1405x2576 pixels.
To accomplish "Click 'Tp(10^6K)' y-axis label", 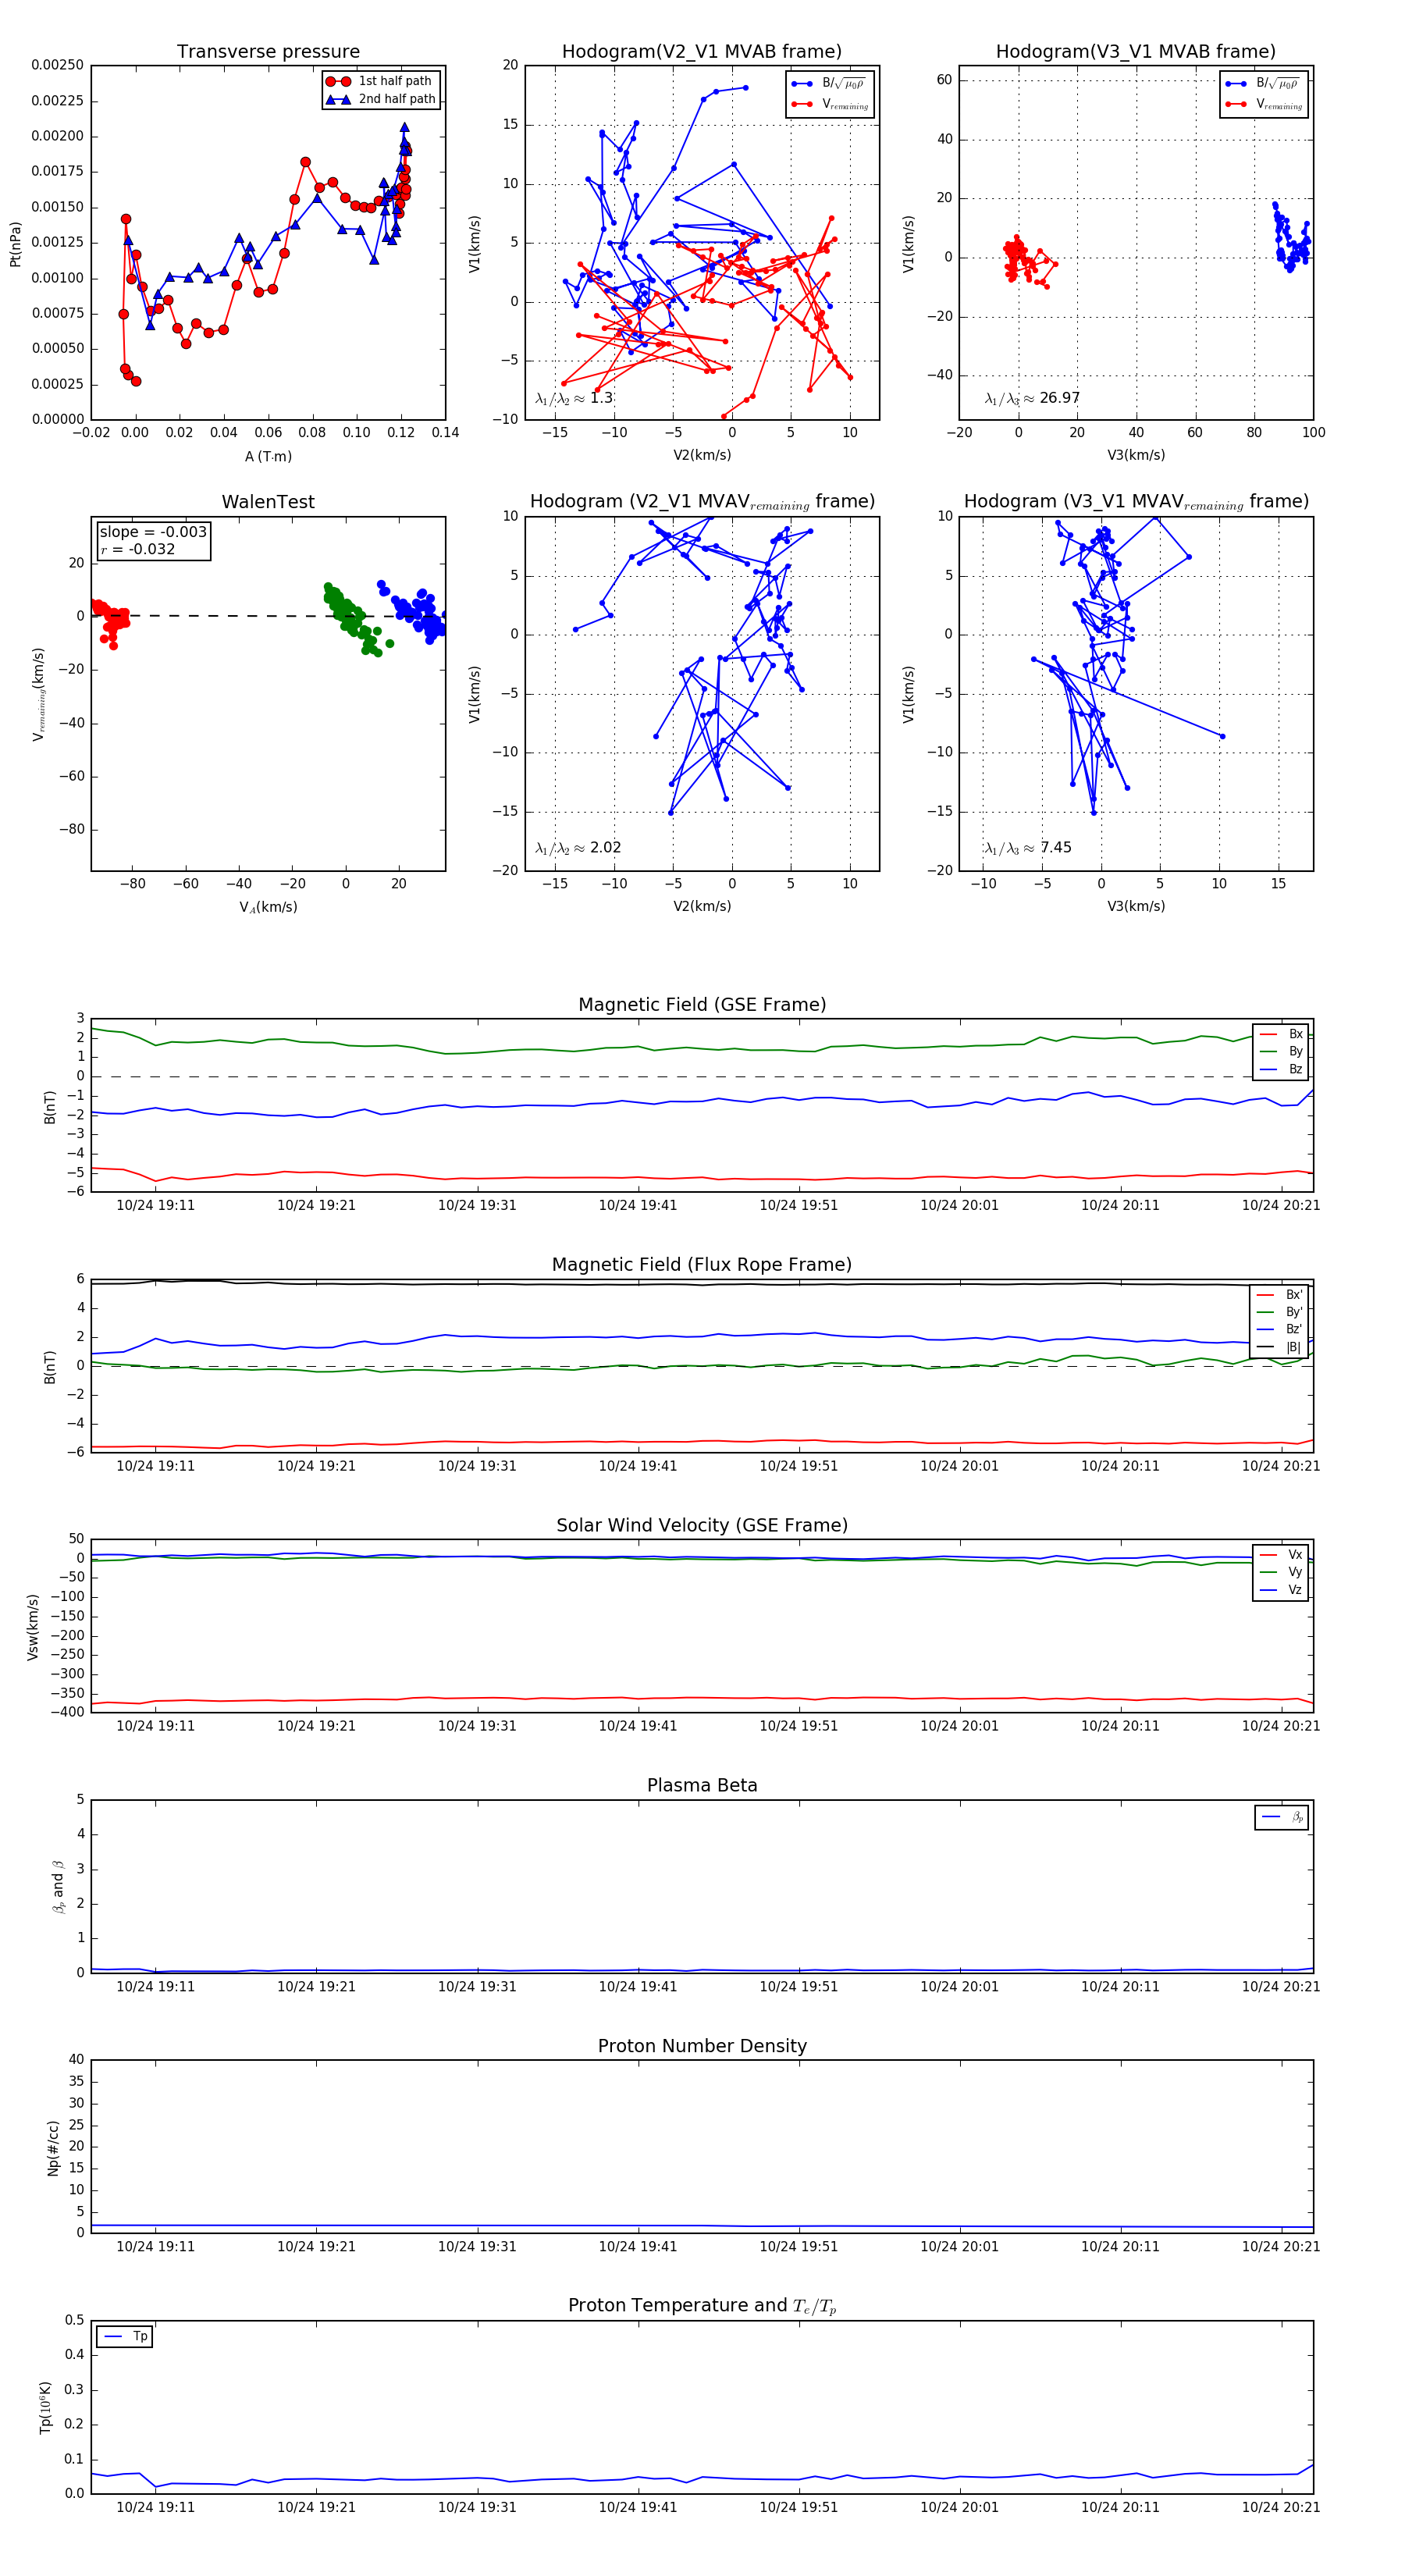I will [x=45, y=2407].
